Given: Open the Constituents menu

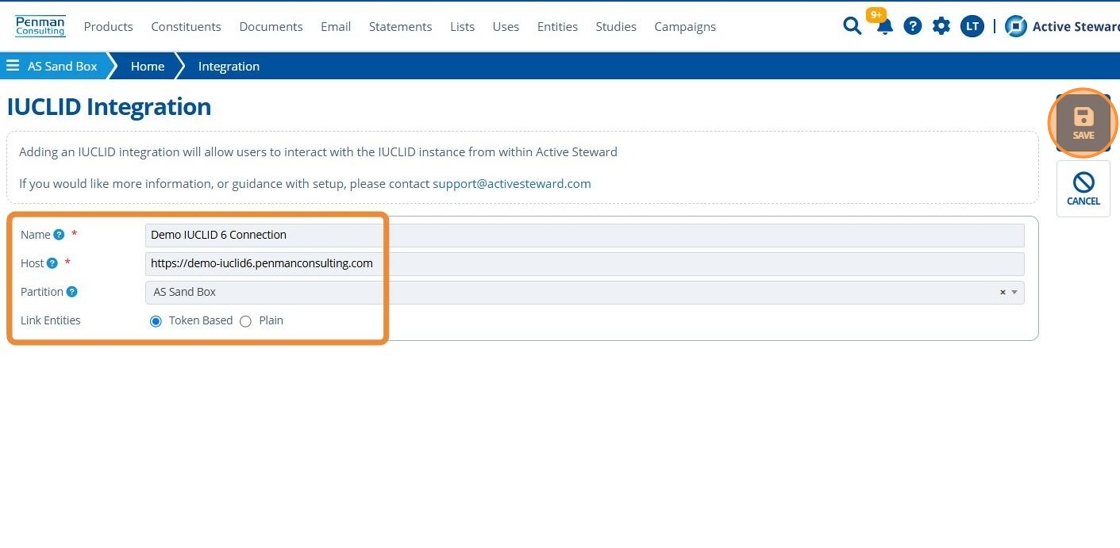Looking at the screenshot, I should point(186,26).
